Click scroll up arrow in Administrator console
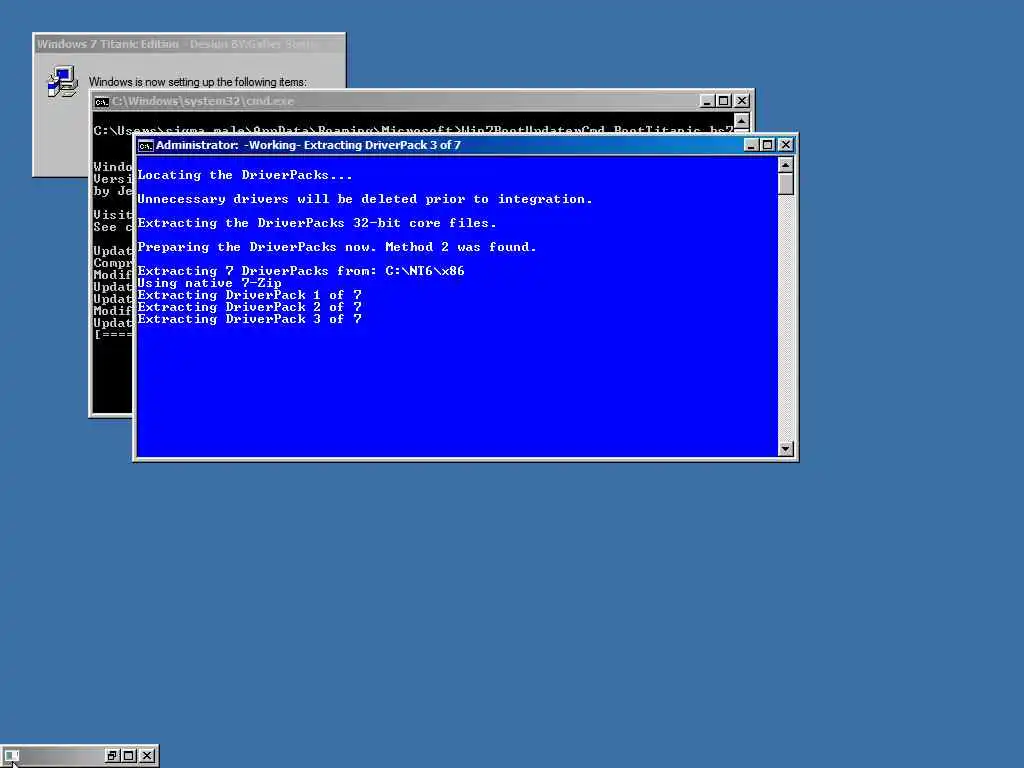The height and width of the screenshot is (768, 1024). 786,165
